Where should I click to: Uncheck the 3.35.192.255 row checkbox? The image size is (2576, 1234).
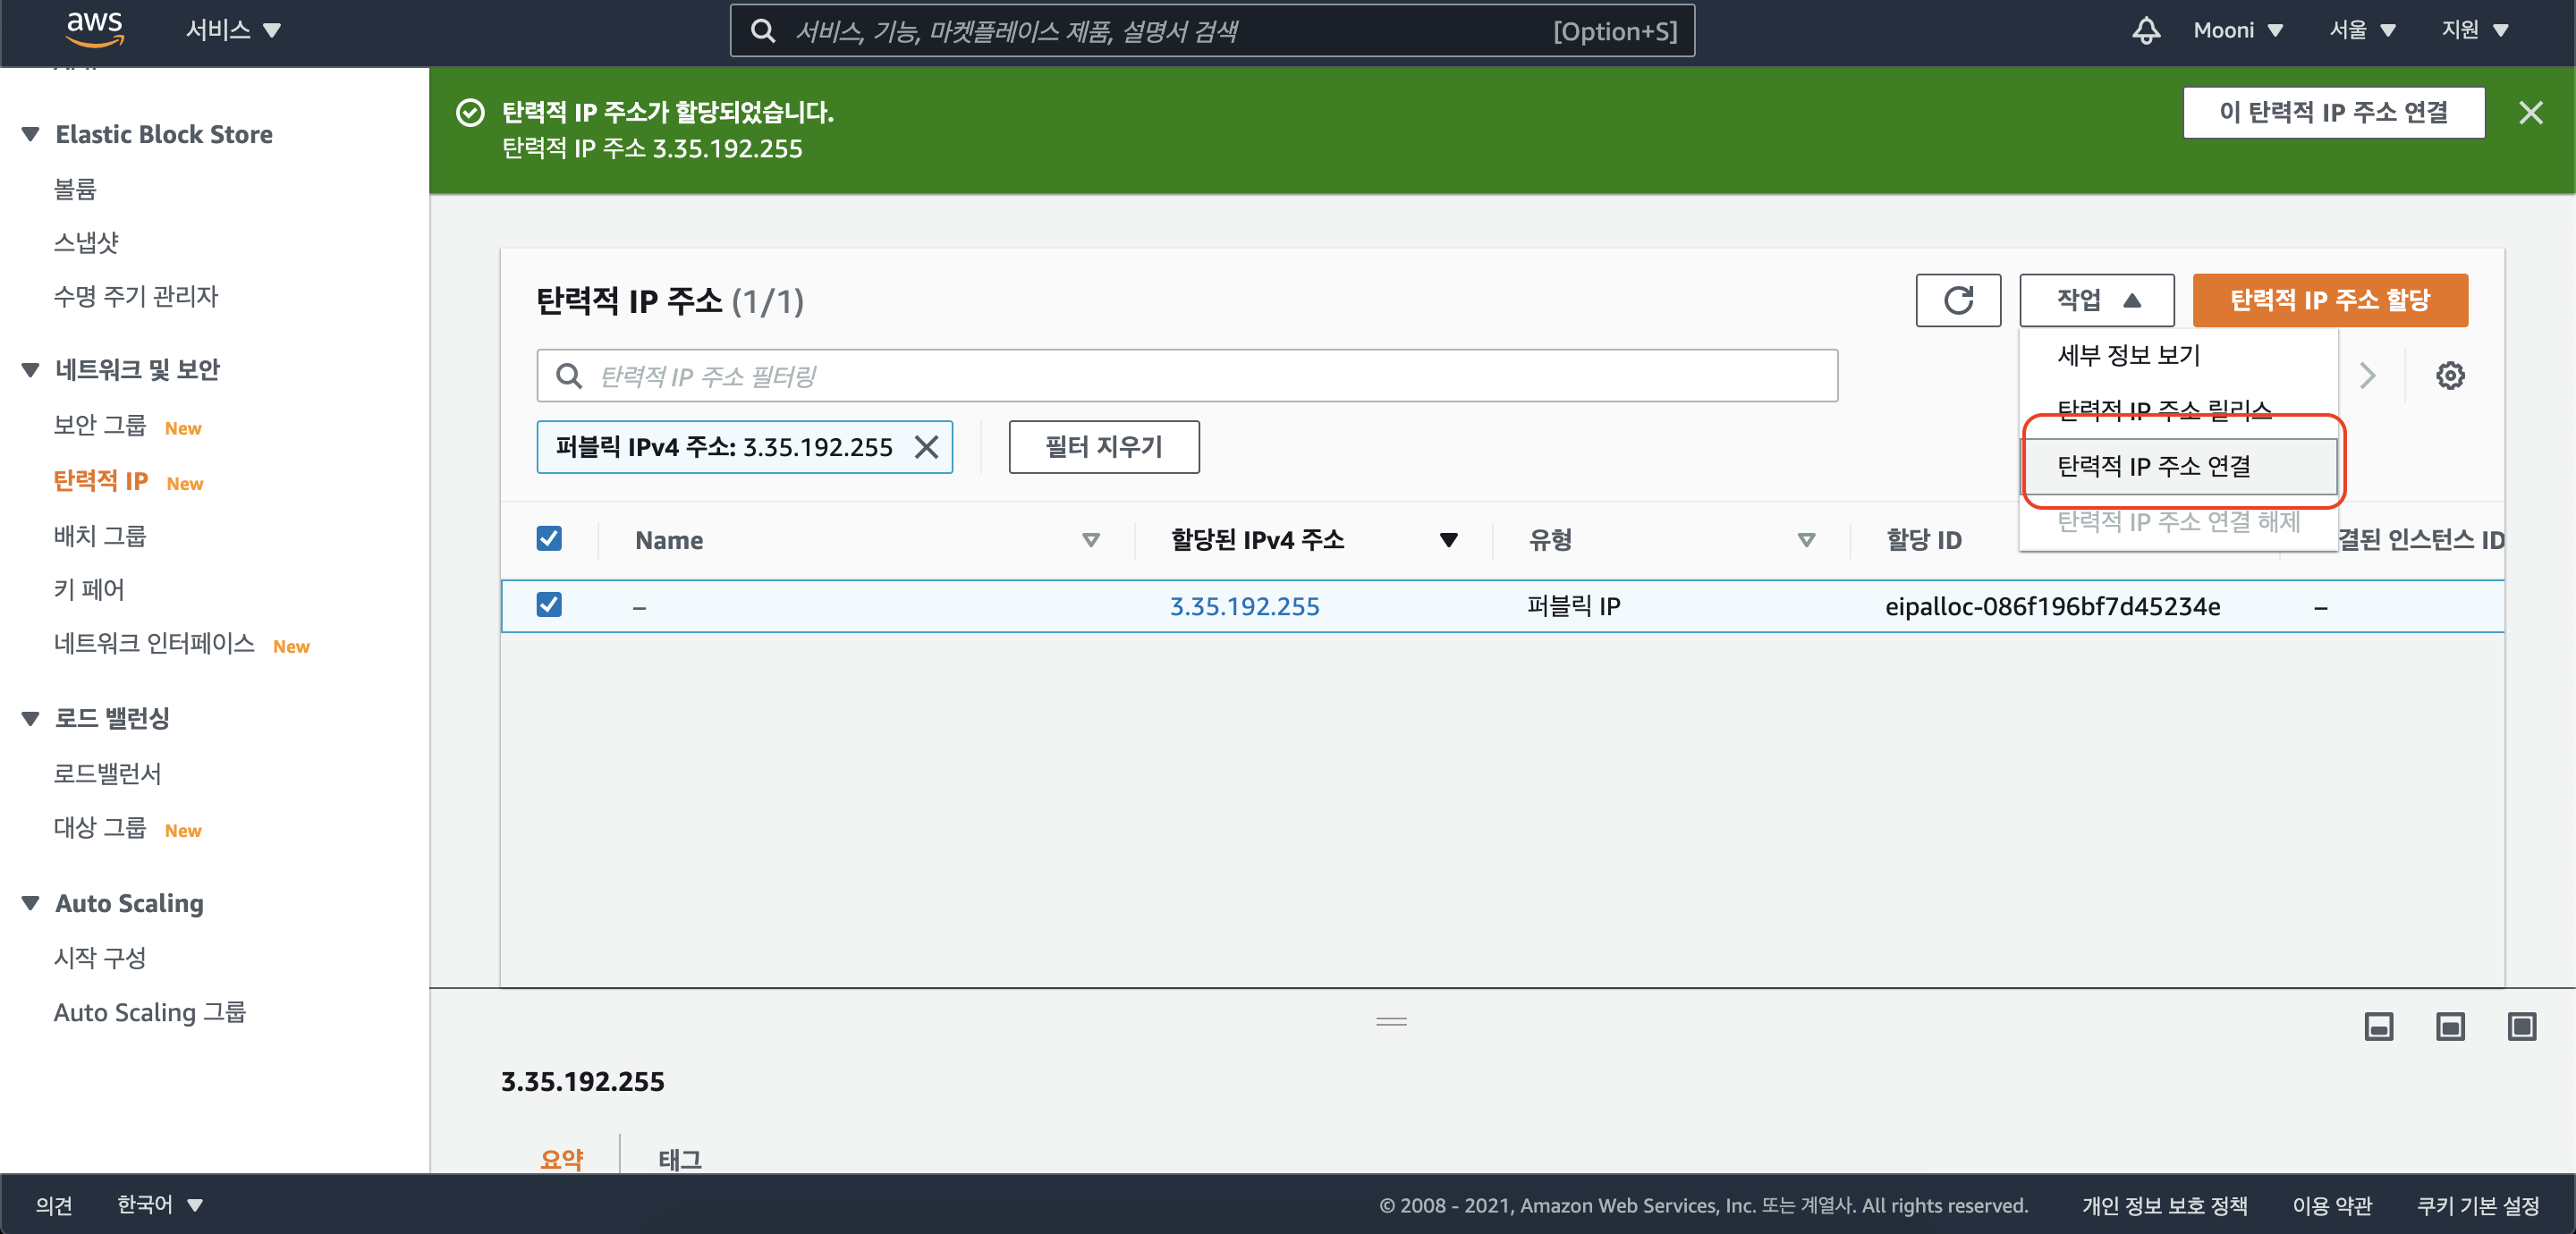549,605
